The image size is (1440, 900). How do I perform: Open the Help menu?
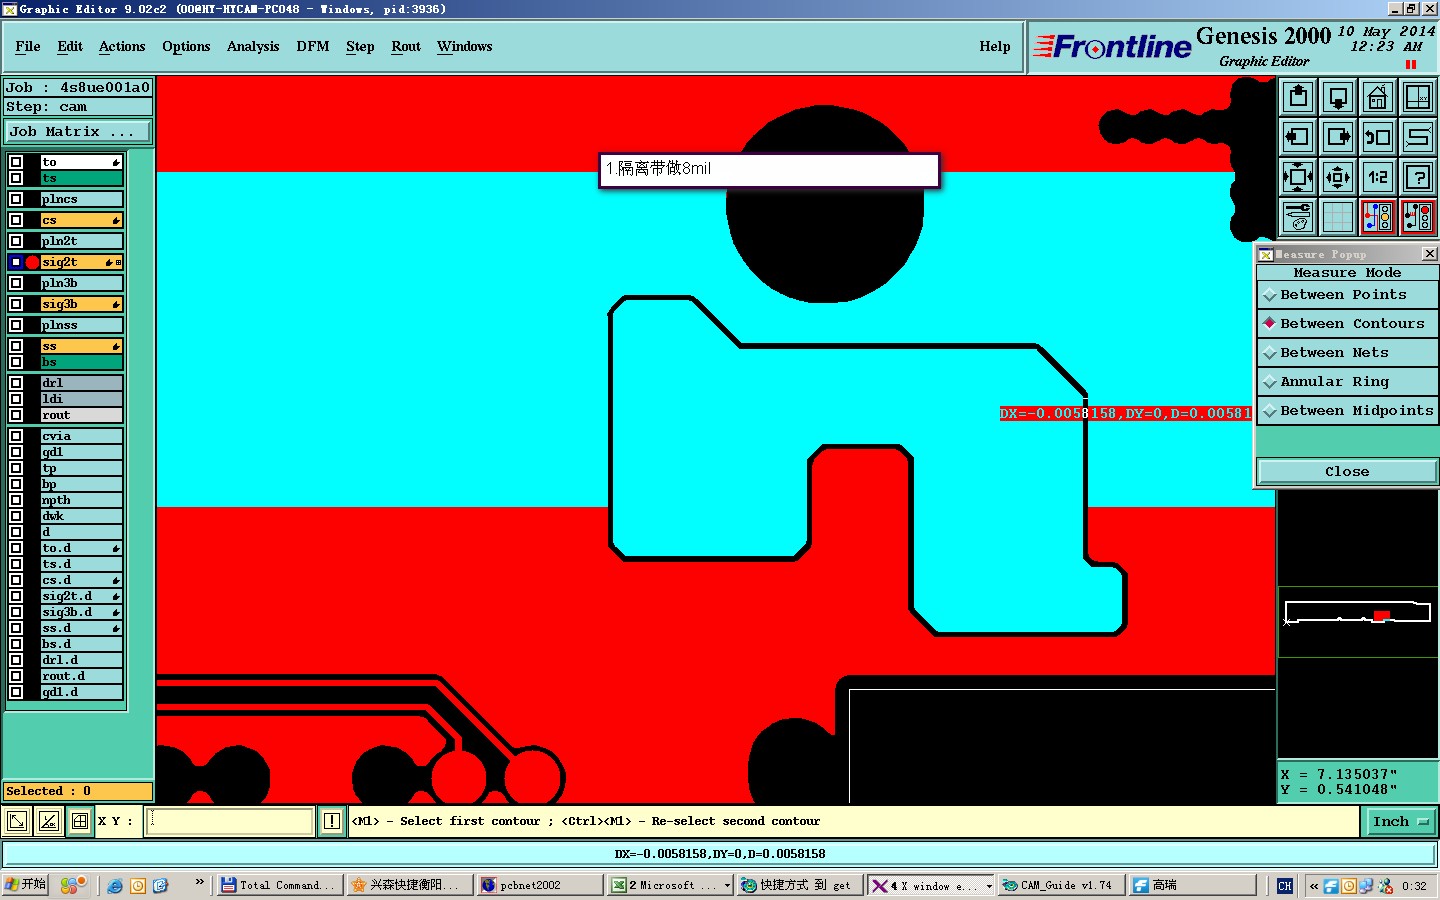click(x=995, y=46)
